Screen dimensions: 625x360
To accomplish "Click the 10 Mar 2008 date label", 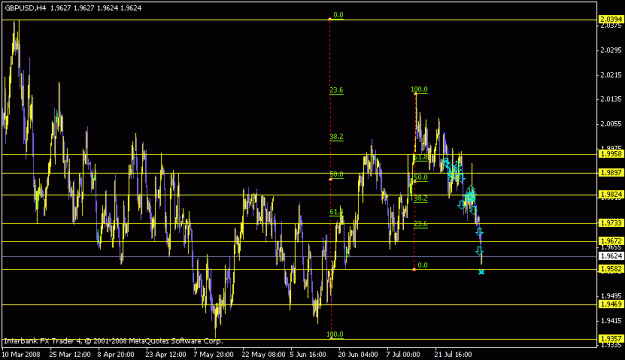I will point(22,354).
